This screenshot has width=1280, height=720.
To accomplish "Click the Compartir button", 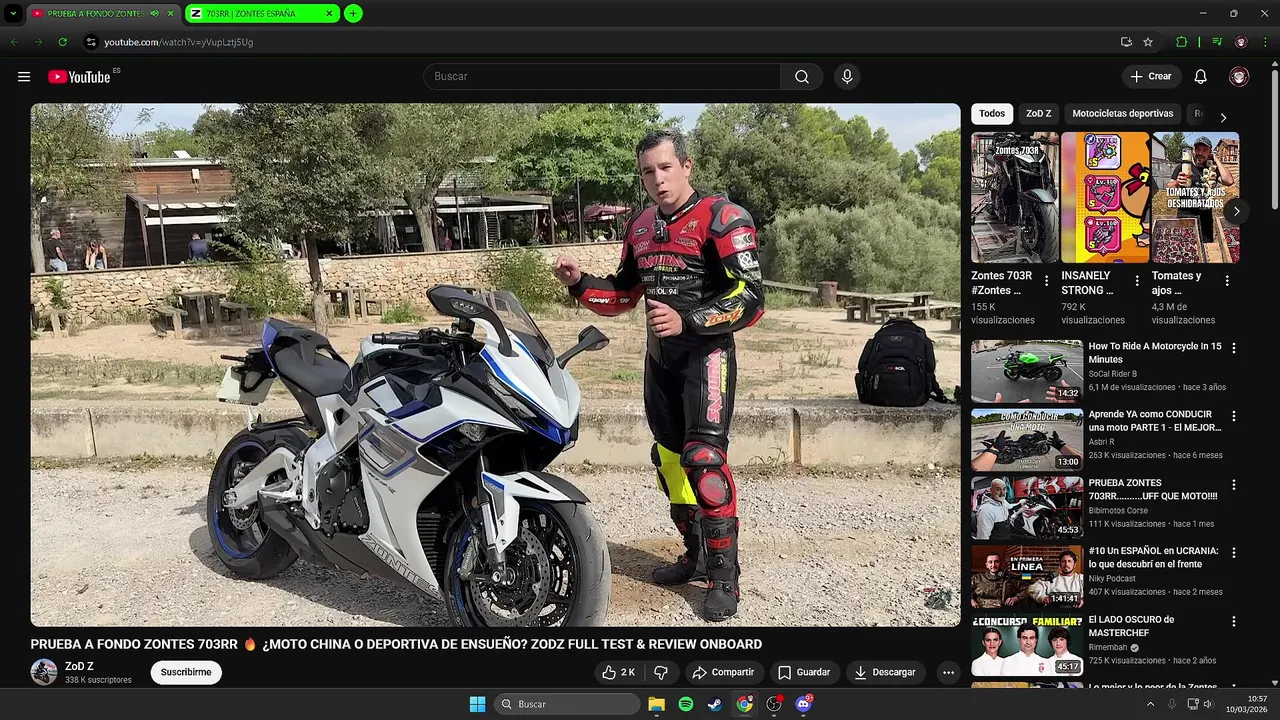I will [x=723, y=672].
